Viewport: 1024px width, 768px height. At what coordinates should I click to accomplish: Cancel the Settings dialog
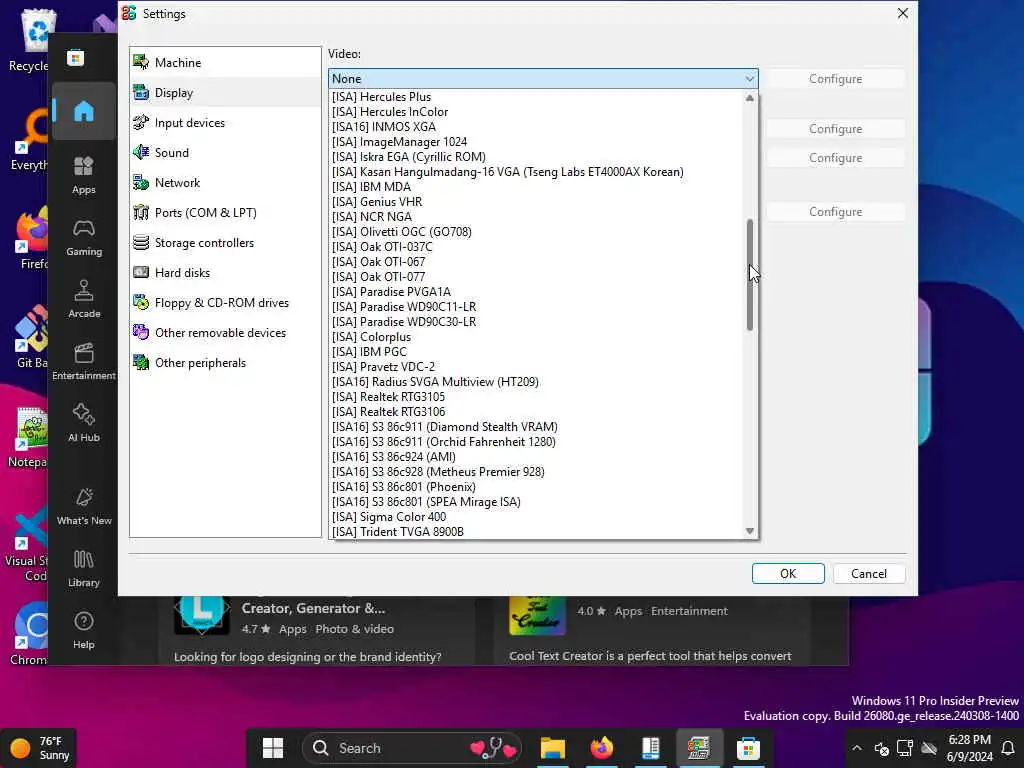[x=869, y=573]
